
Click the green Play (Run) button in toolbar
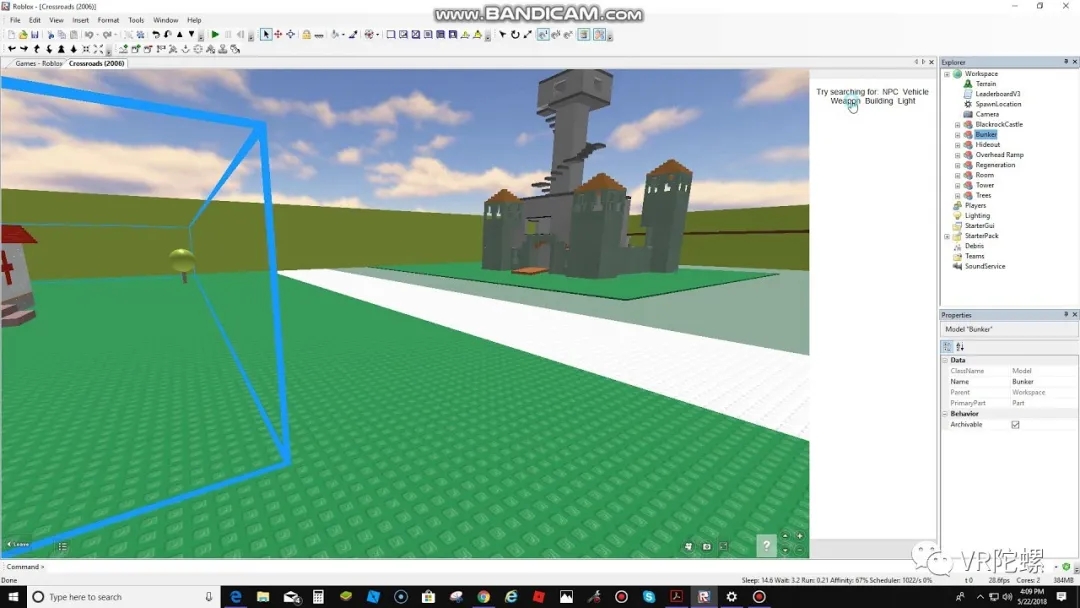coord(216,34)
